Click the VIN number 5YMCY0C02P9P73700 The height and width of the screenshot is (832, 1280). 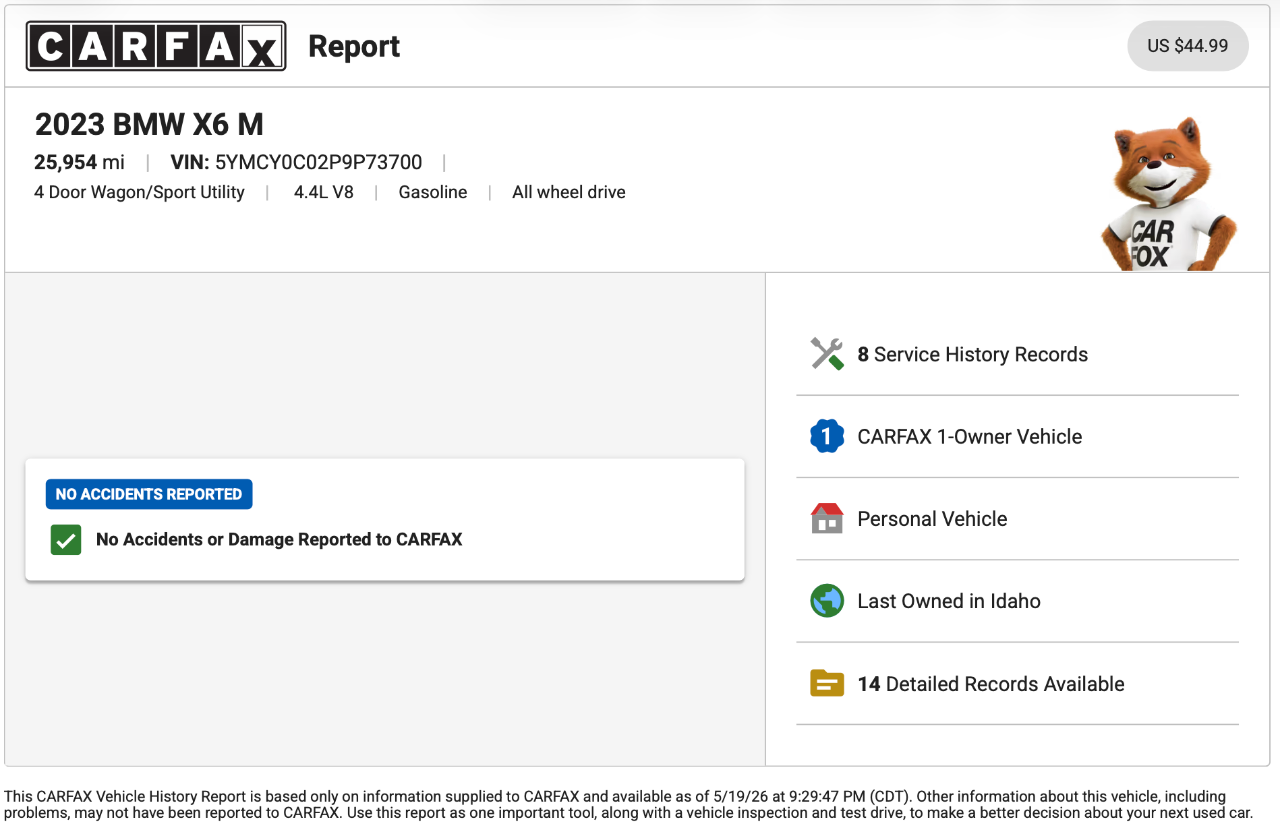(319, 162)
